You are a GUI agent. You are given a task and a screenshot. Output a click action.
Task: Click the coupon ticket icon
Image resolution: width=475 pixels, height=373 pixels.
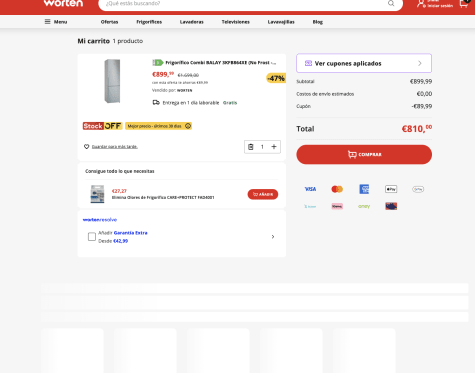click(308, 63)
